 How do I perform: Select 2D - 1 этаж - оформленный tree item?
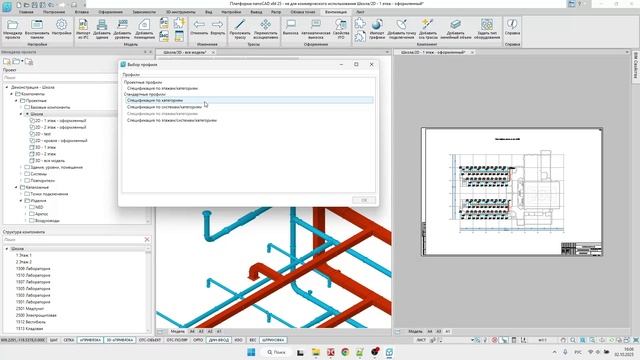[60, 121]
